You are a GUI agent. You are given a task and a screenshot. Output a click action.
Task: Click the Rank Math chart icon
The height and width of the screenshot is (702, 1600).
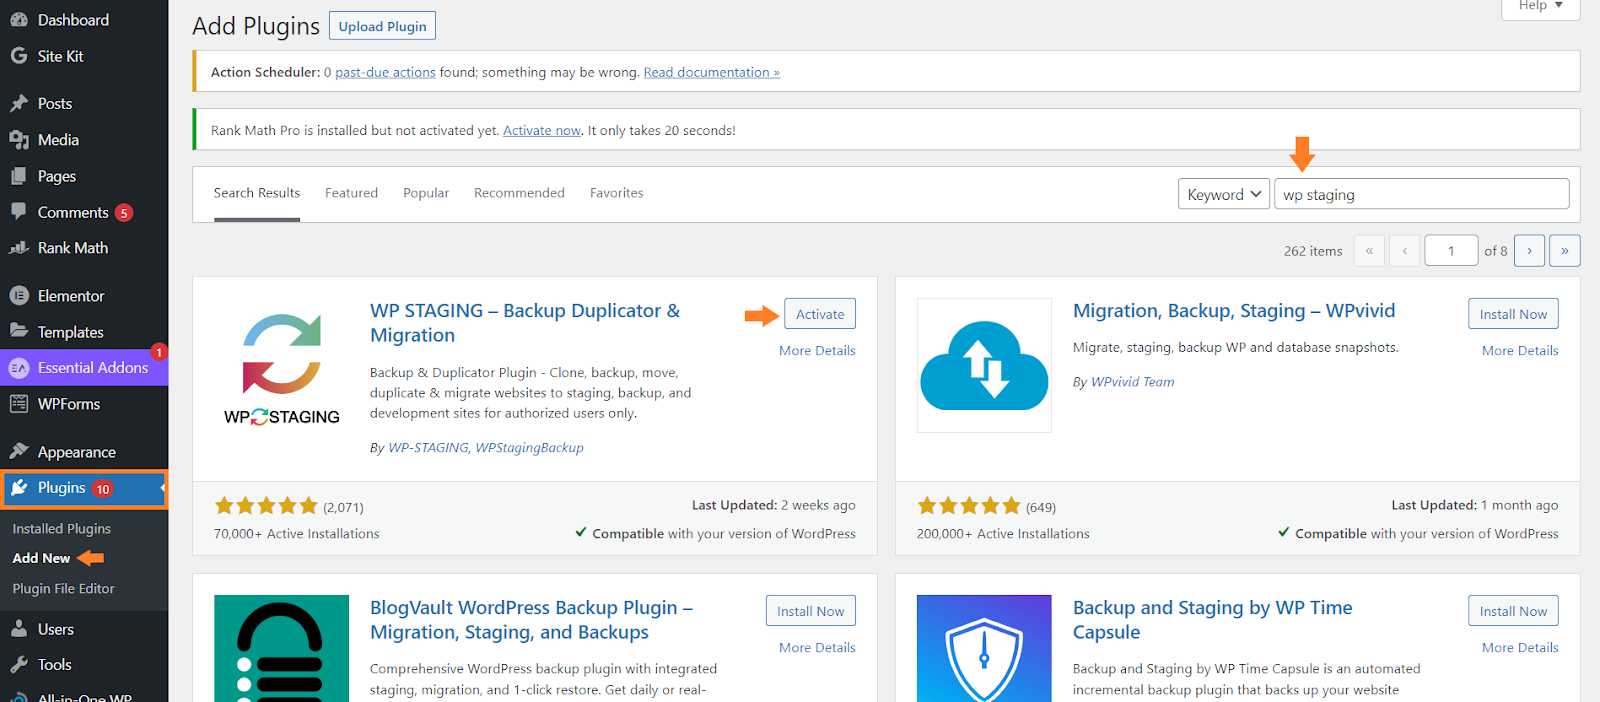19,248
